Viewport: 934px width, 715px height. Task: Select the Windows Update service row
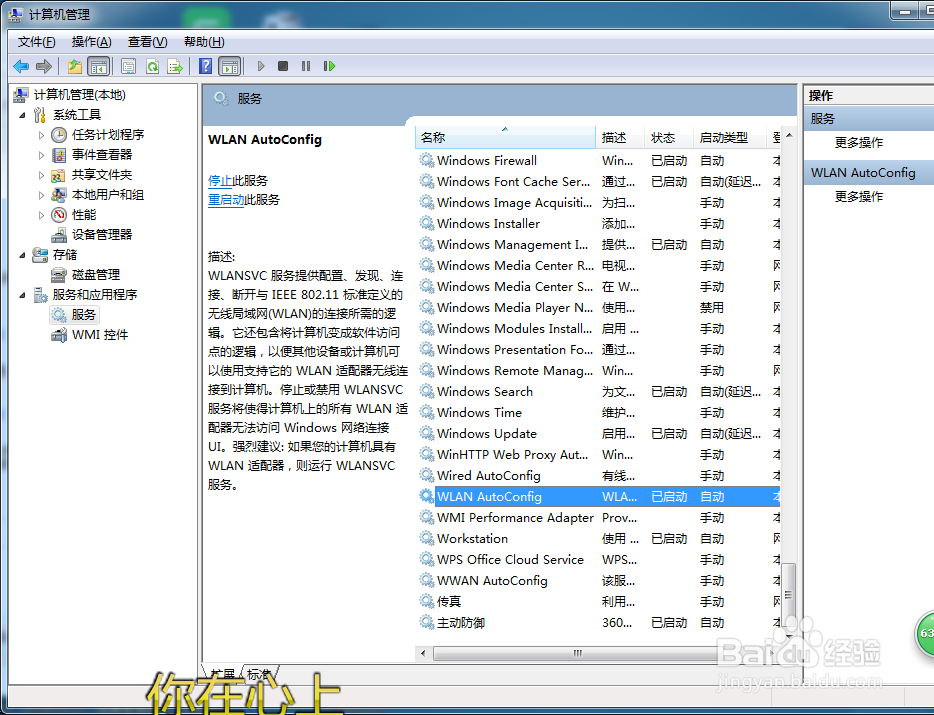[599, 433]
